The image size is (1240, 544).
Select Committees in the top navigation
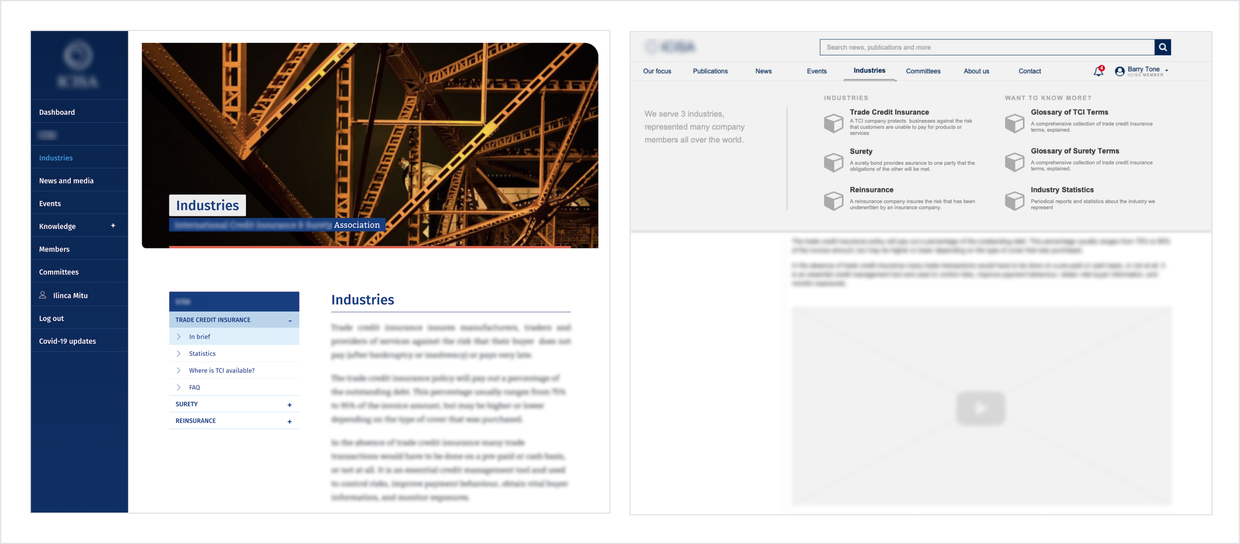923,71
